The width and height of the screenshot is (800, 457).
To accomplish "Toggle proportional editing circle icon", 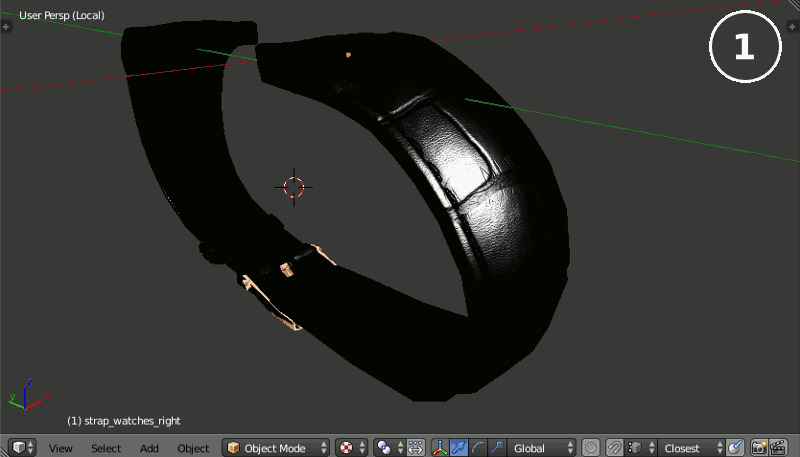I will pos(591,448).
